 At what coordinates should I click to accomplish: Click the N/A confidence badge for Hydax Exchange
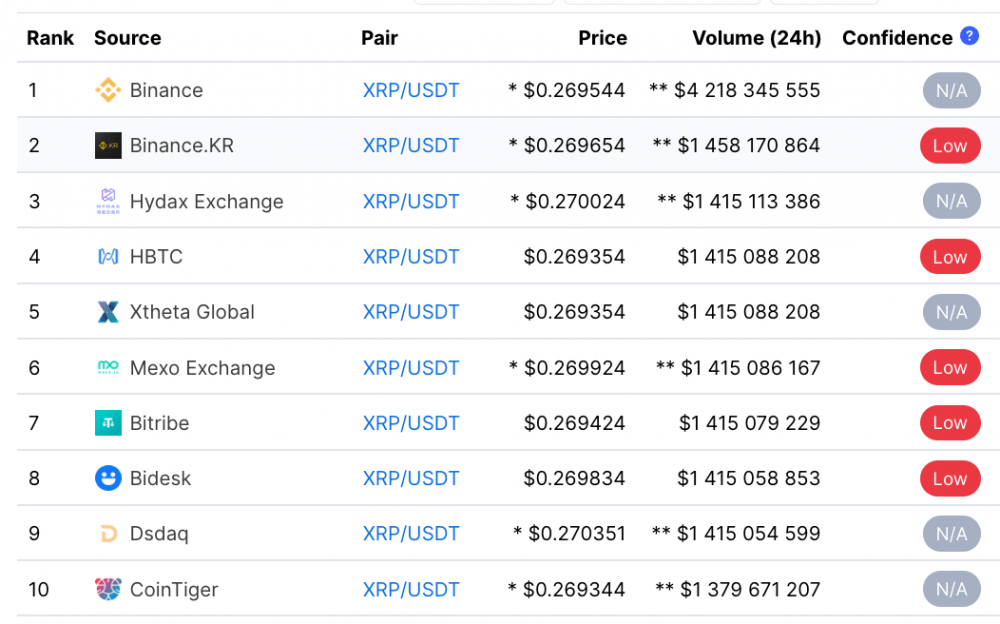[952, 202]
